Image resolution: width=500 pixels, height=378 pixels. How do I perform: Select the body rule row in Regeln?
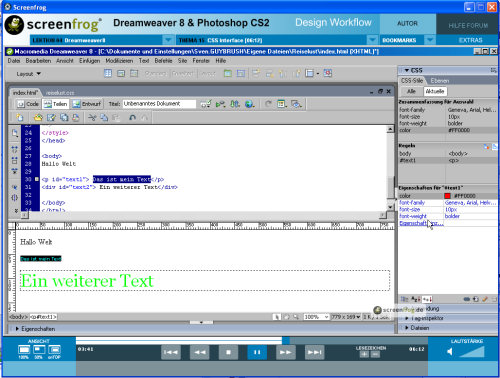447,154
